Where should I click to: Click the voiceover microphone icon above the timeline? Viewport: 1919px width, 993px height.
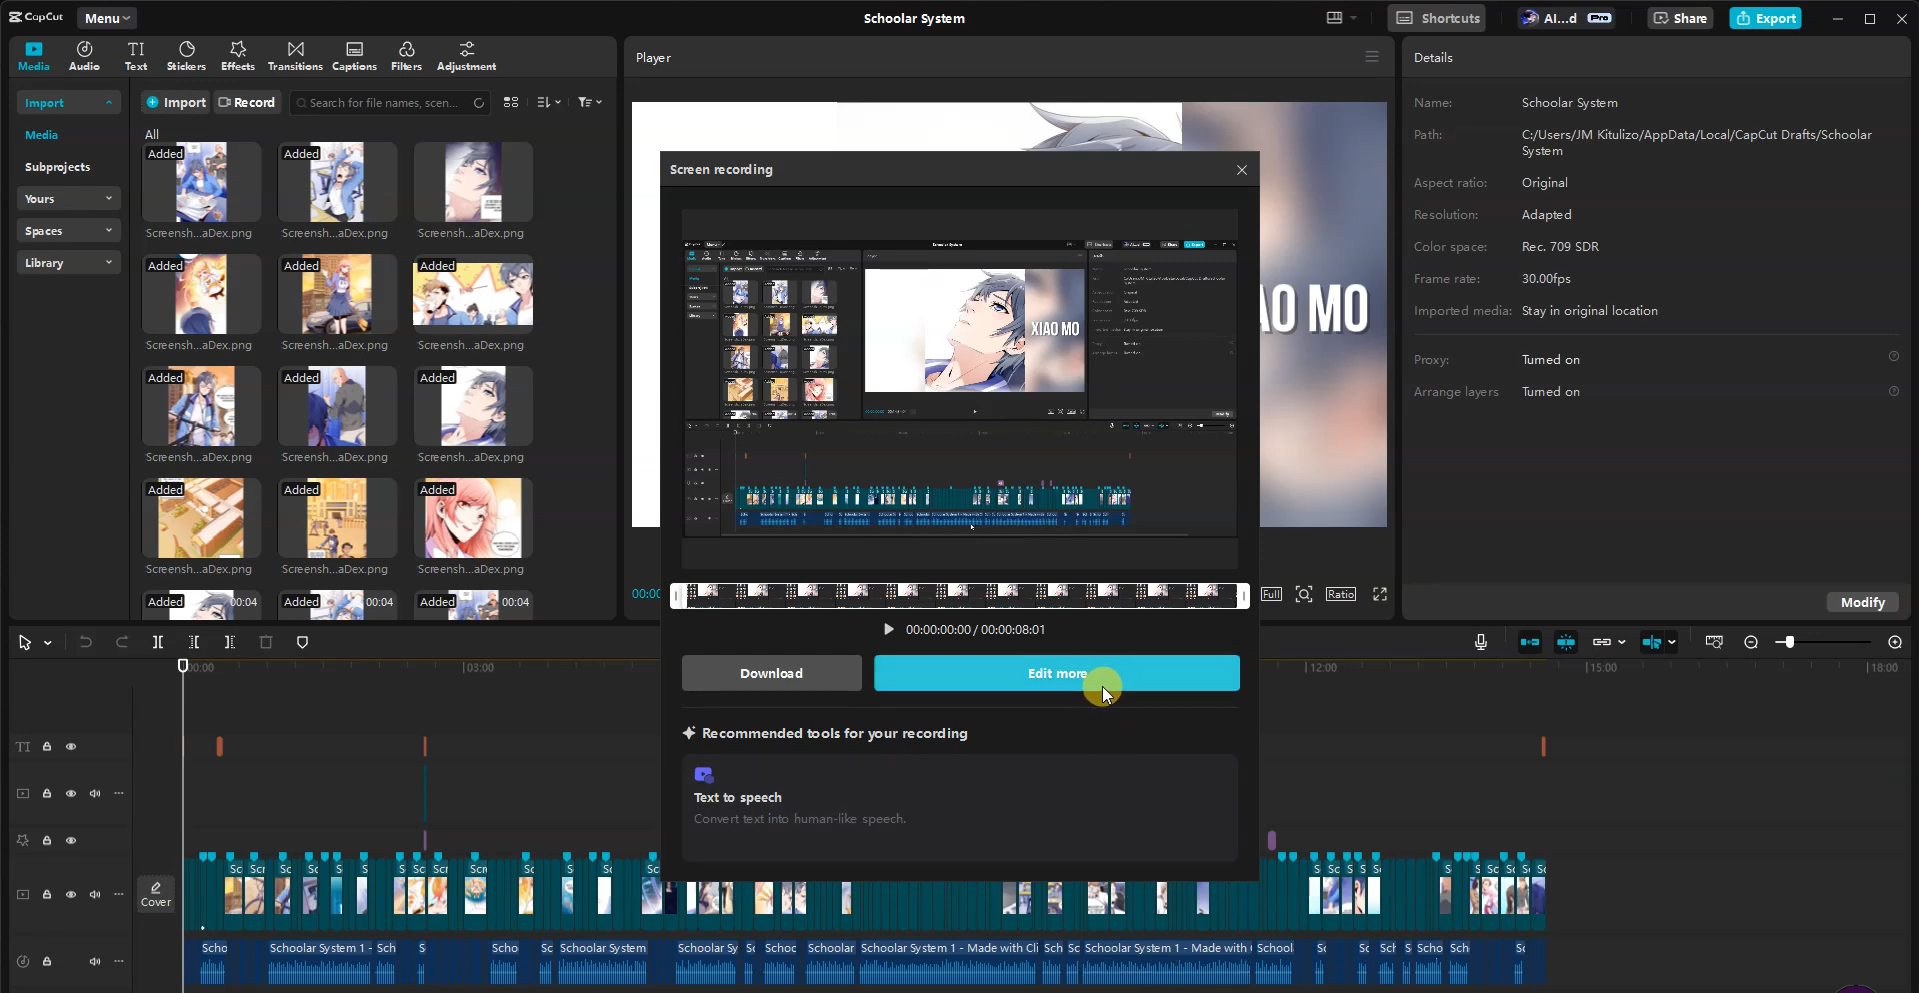tap(1480, 642)
